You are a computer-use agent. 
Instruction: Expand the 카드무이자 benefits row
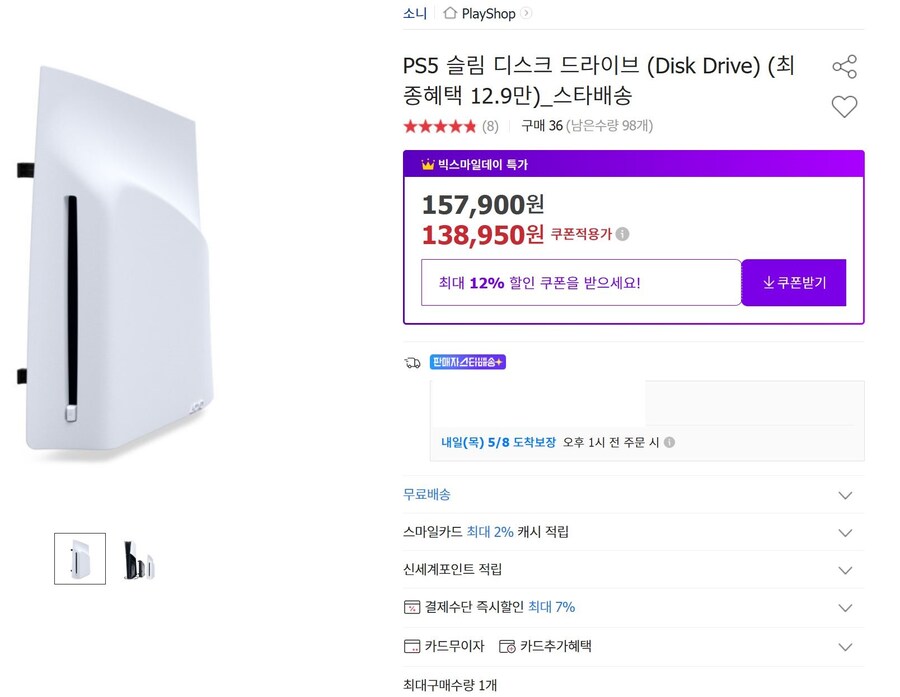coord(845,646)
